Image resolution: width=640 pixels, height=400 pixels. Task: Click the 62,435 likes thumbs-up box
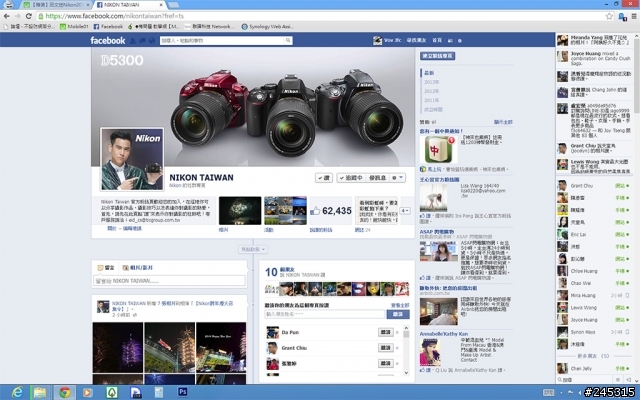pos(331,211)
